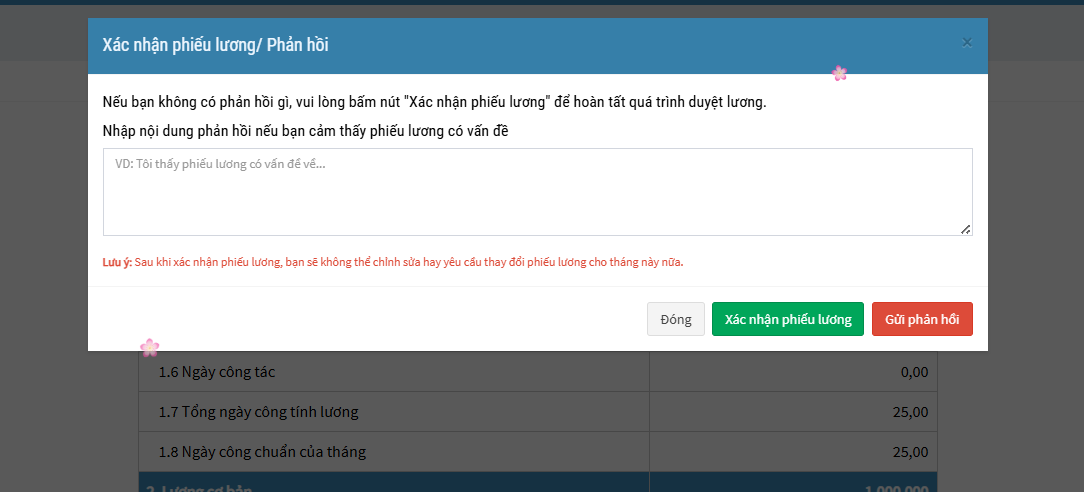Close the payslip confirmation dialog with X

point(966,43)
